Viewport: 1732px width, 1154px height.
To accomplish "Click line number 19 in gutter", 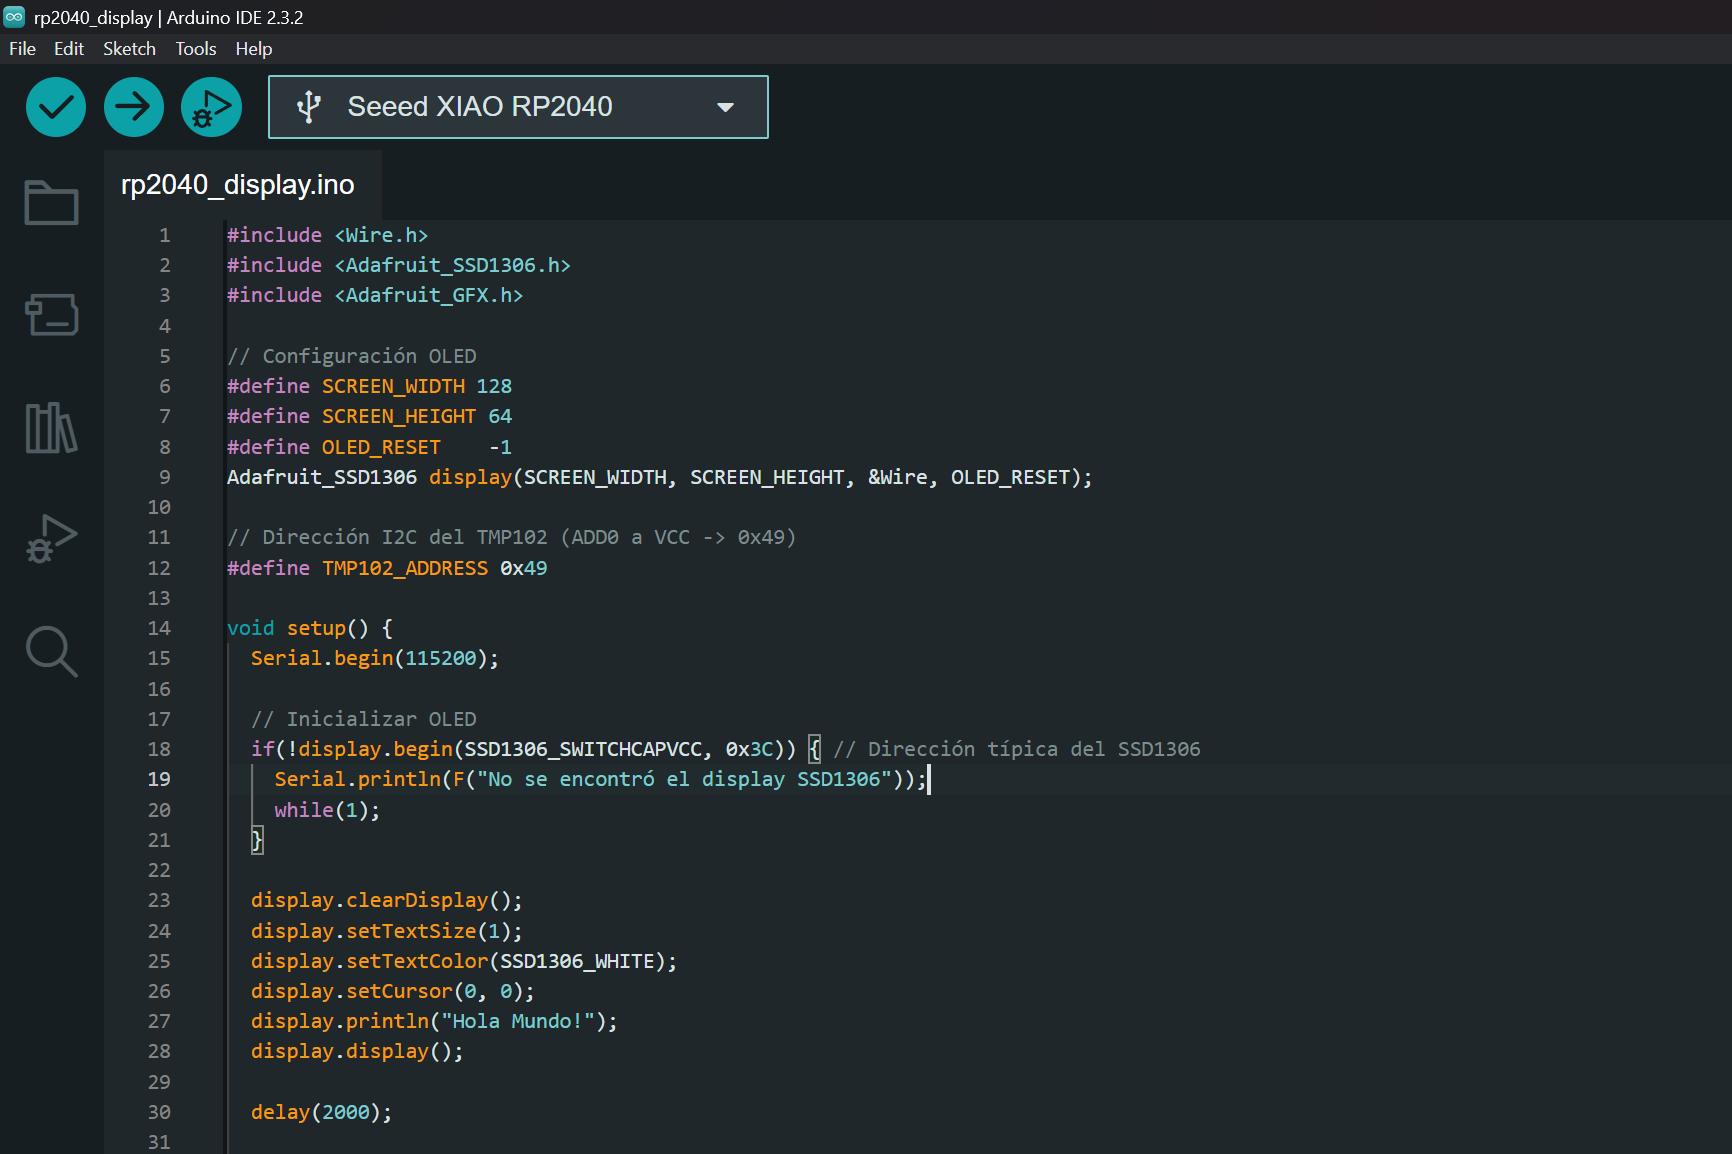I will (159, 779).
